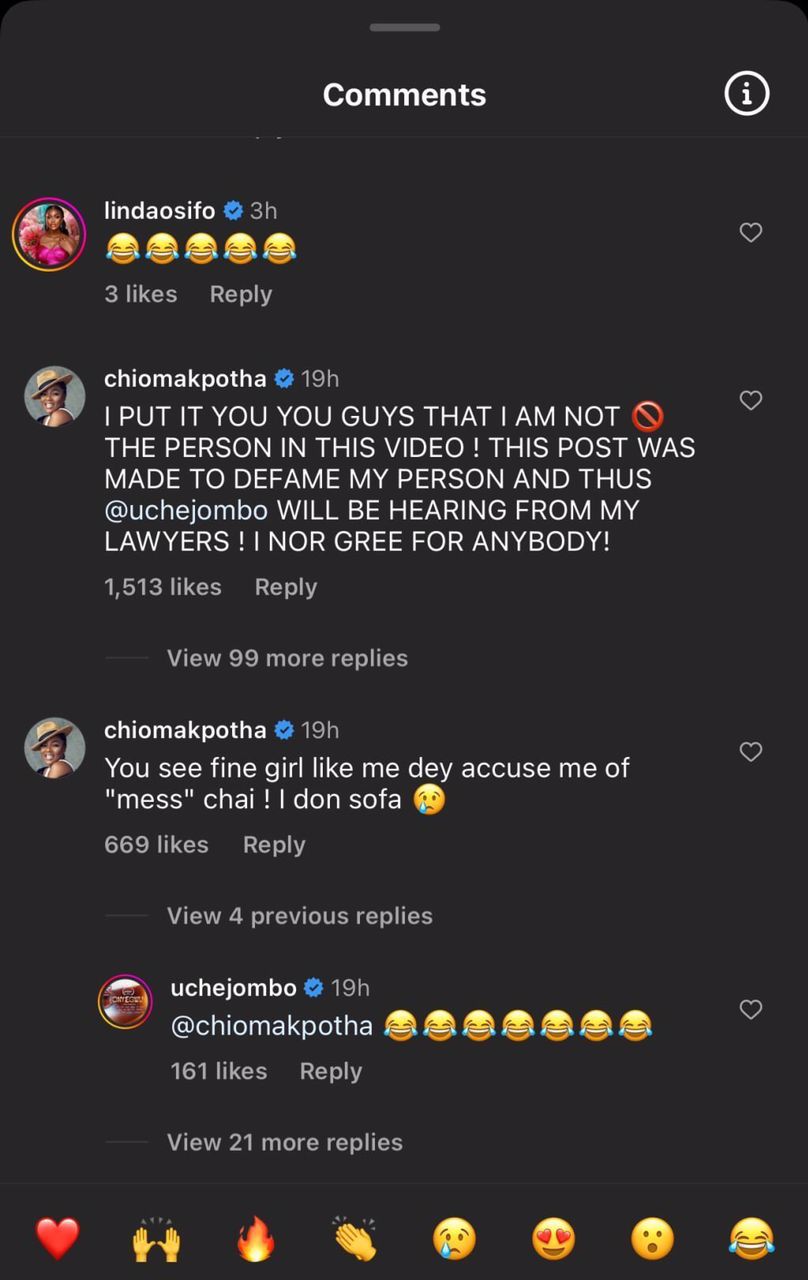Insert the surprised face emoji
Viewport: 808px width, 1280px height.
coord(651,1241)
